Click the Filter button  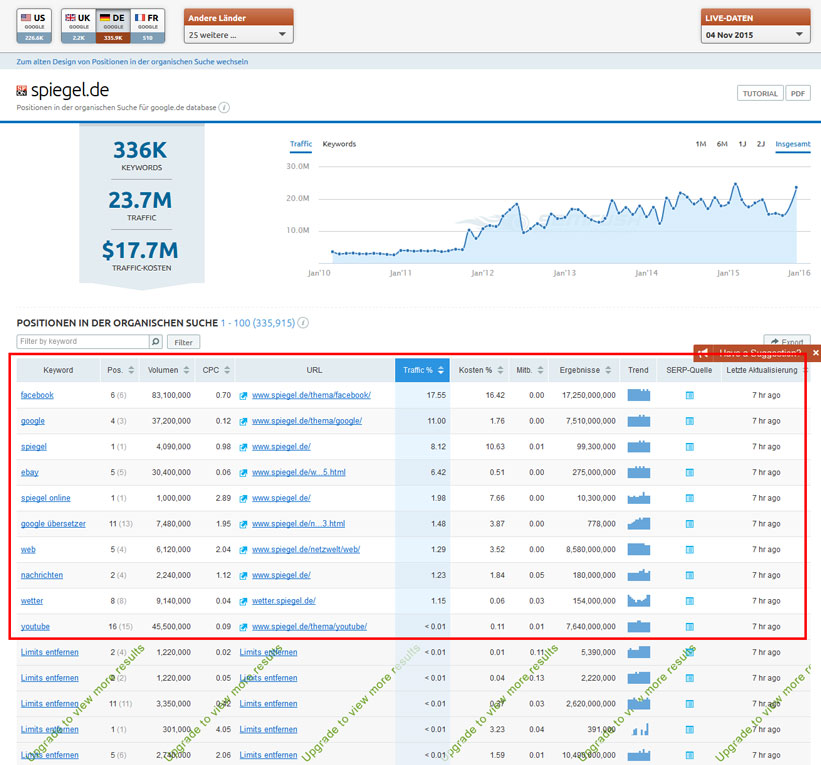[183, 342]
